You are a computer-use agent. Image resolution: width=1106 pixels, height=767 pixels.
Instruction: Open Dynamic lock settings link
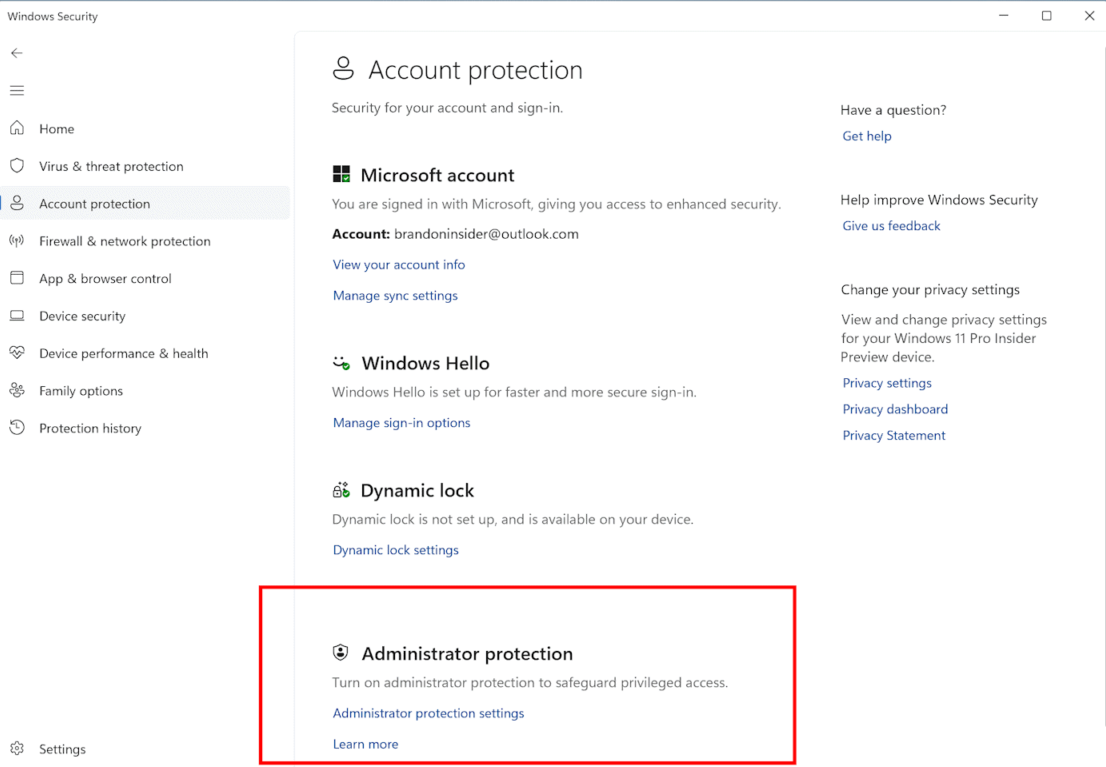395,550
